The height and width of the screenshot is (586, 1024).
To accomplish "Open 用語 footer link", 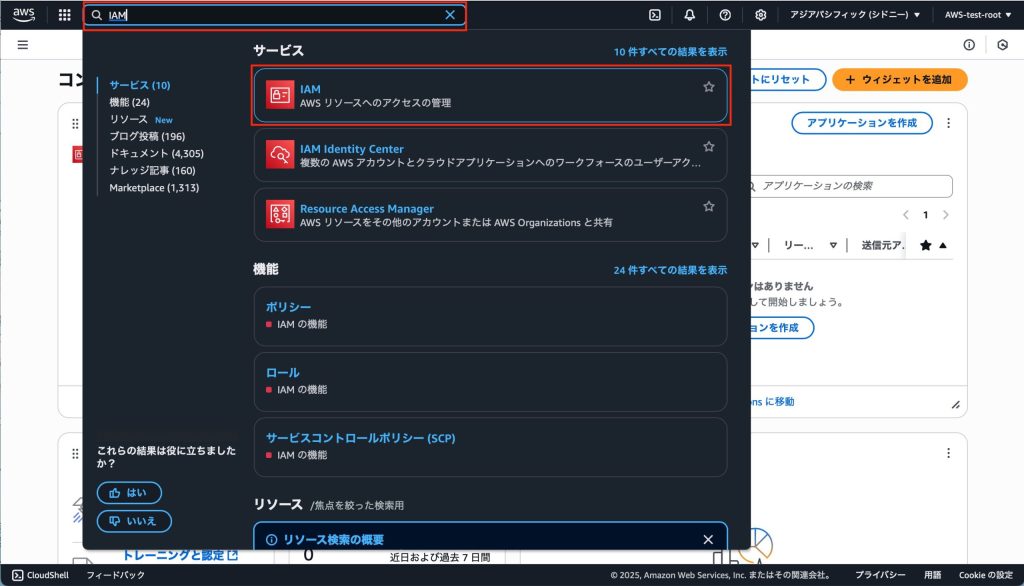I will click(x=933, y=575).
